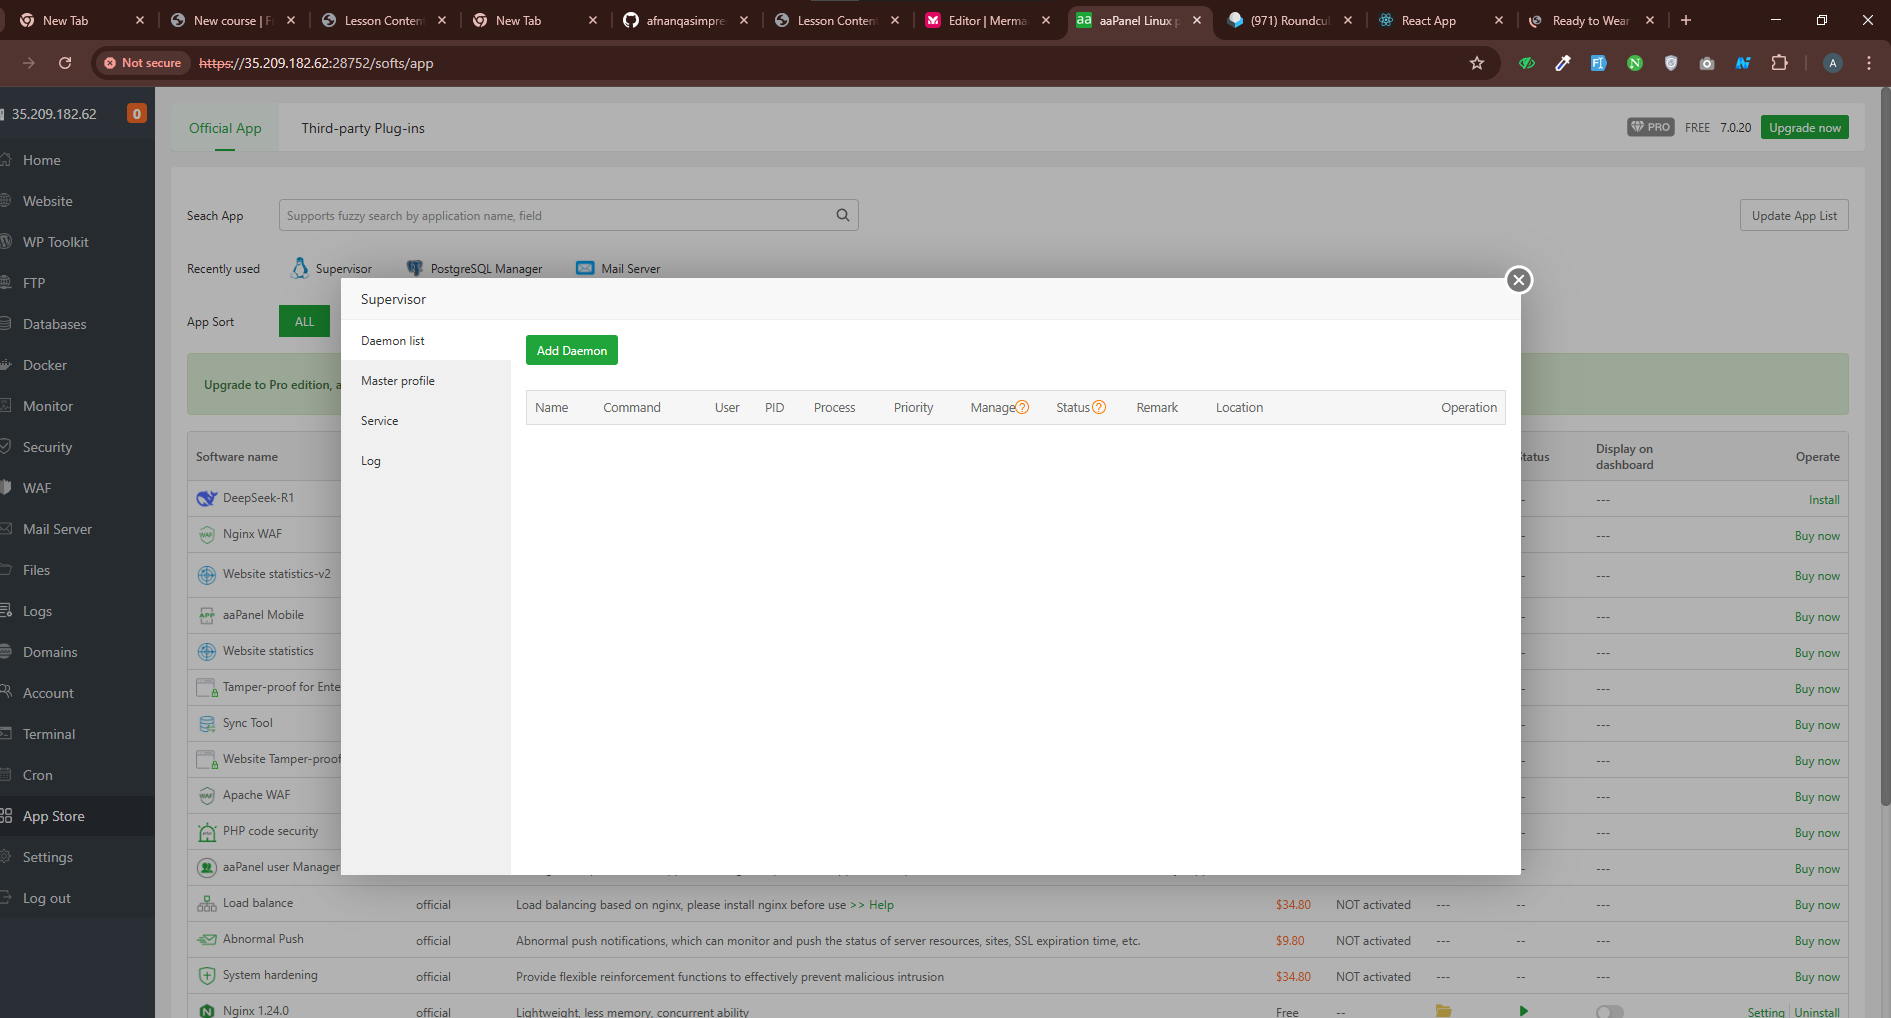Open recently used PostgreSQL Manager
Screen dimensions: 1891x1018
tap(475, 268)
